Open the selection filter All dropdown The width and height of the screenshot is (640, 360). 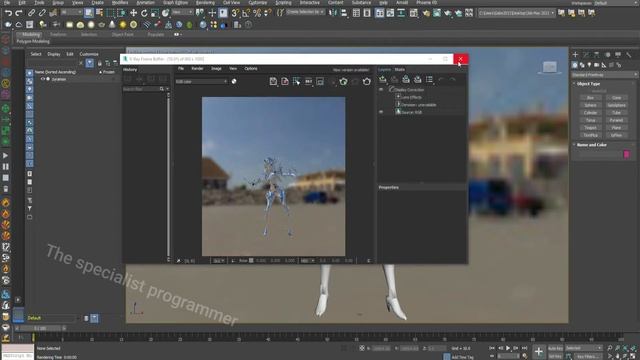(71, 13)
